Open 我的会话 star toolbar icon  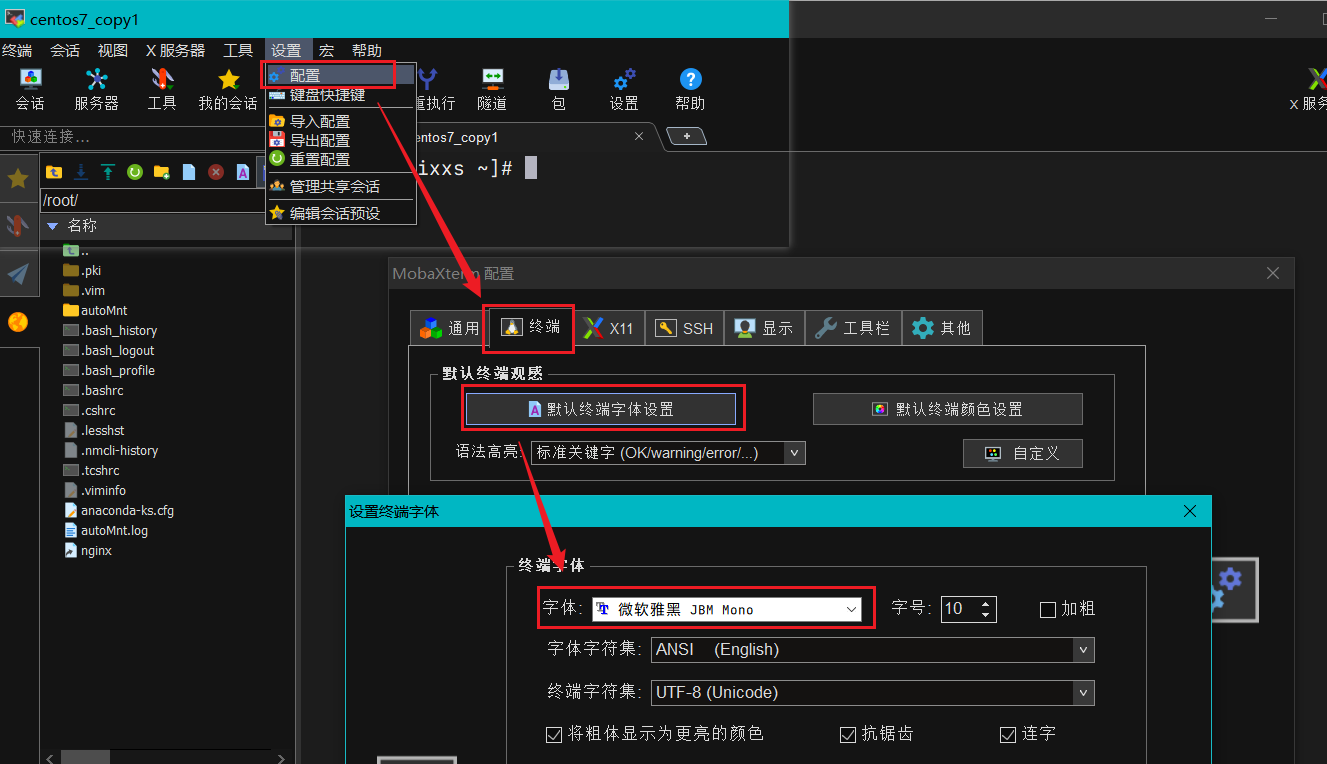click(228, 89)
